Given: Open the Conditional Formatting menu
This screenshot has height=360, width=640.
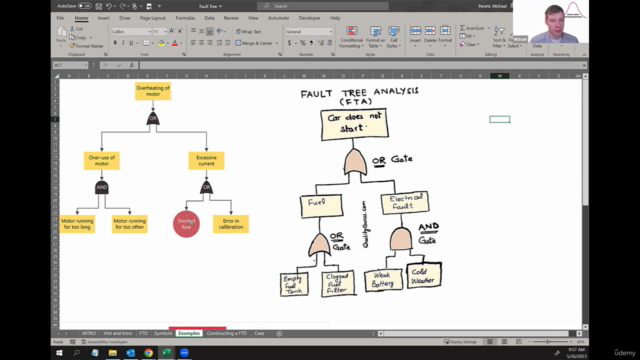Looking at the screenshot, I should [351, 37].
